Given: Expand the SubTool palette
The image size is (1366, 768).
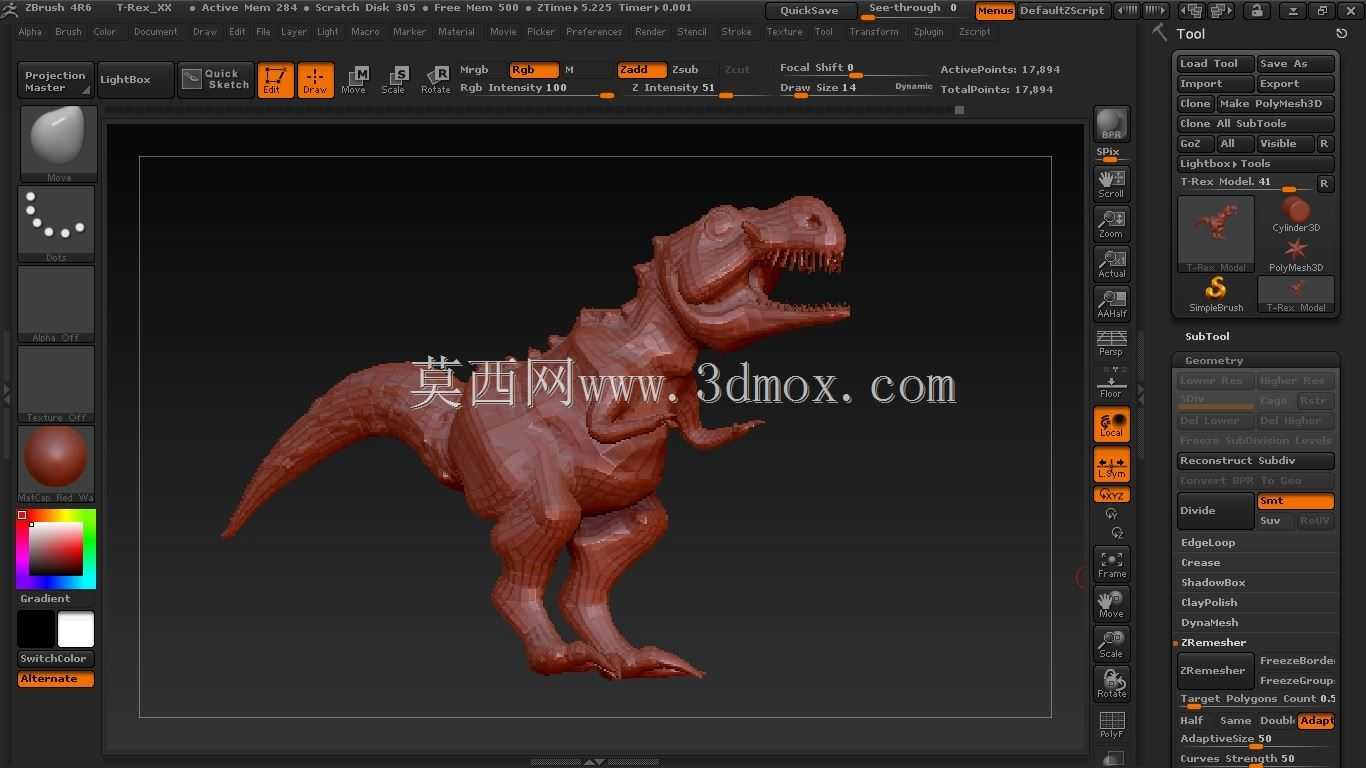Looking at the screenshot, I should pos(1207,337).
